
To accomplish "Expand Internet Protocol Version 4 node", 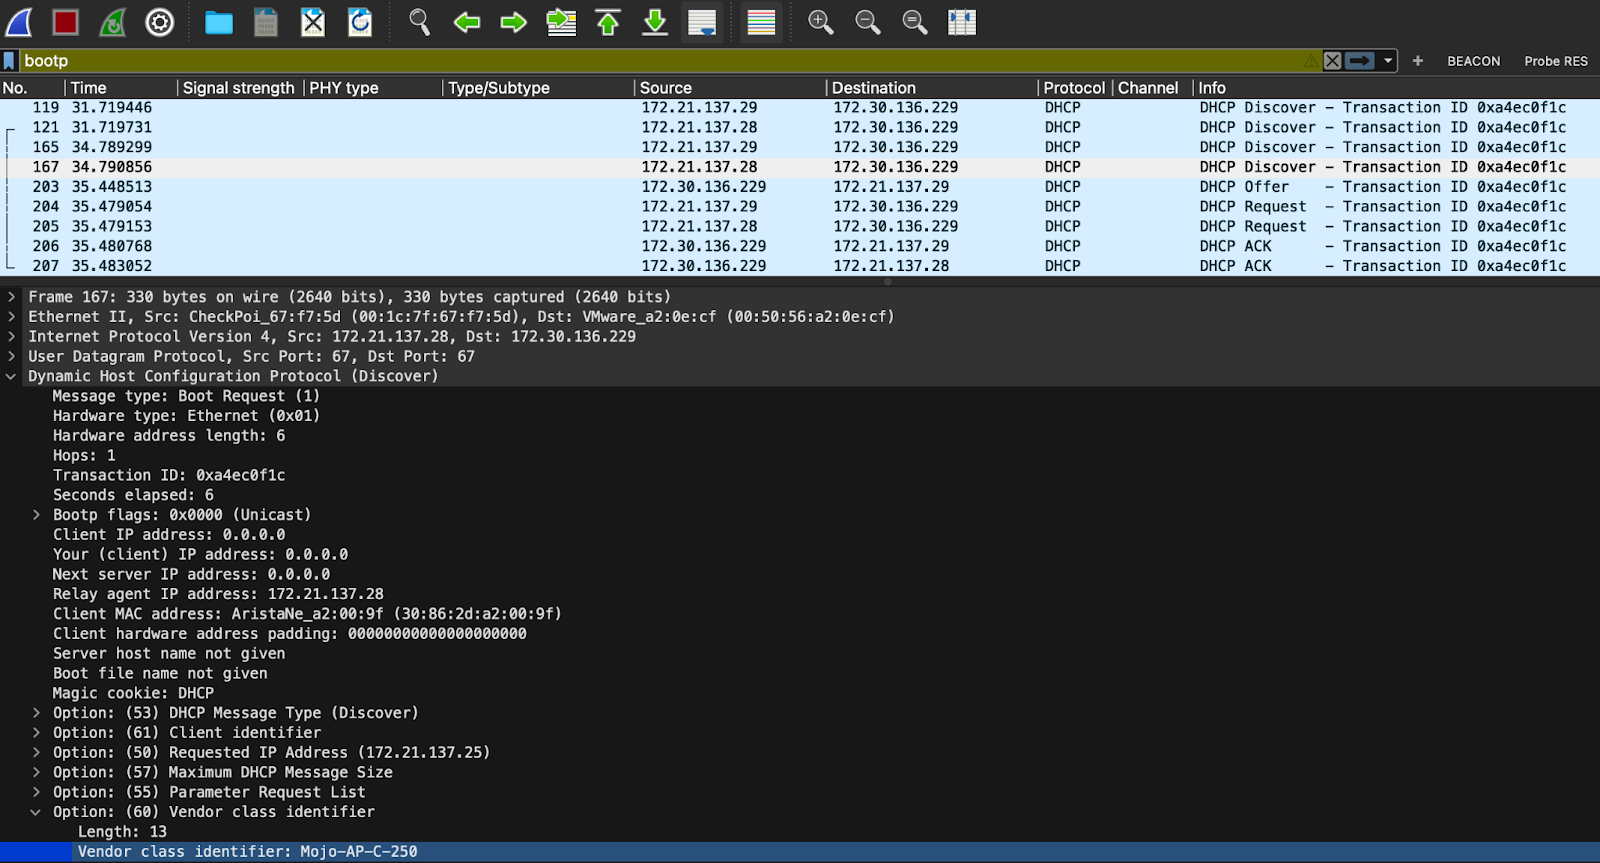I will tap(11, 337).
